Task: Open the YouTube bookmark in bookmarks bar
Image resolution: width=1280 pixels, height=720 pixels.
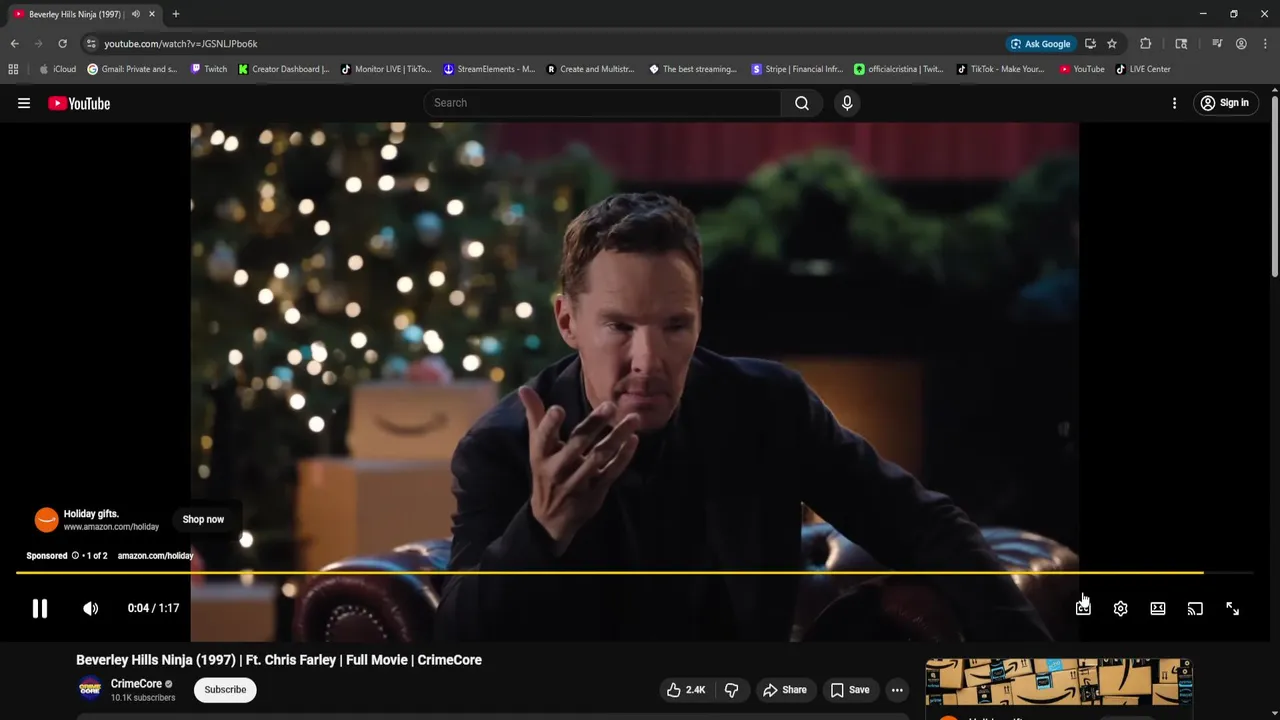Action: [x=1082, y=69]
